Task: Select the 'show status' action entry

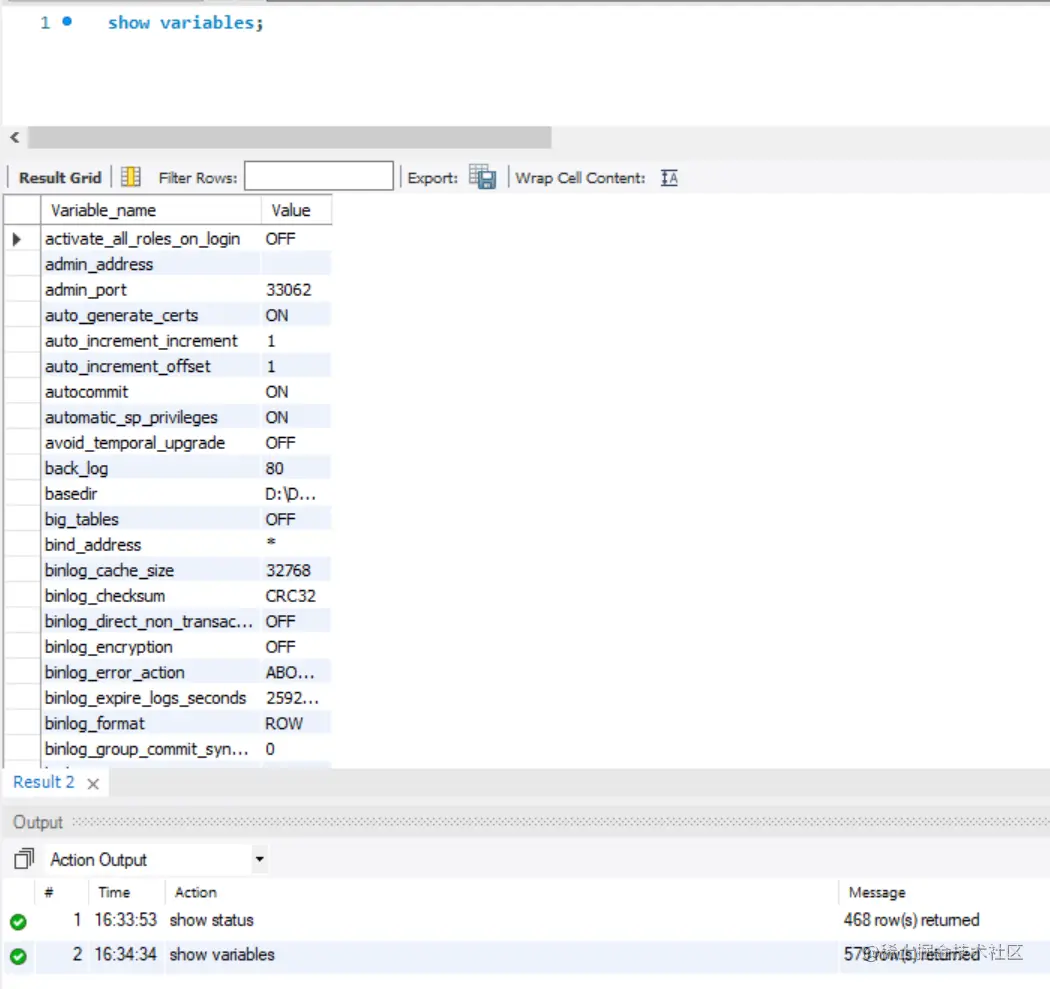Action: [211, 920]
